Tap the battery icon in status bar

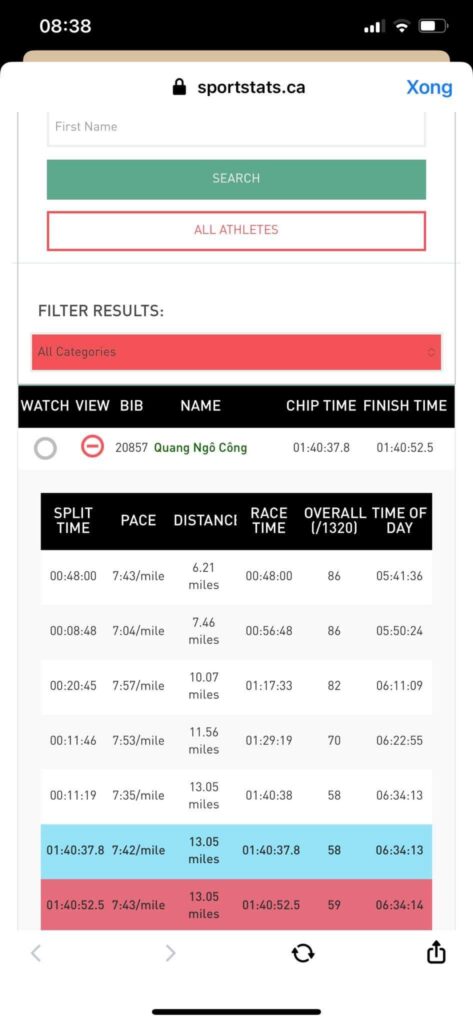tap(434, 27)
